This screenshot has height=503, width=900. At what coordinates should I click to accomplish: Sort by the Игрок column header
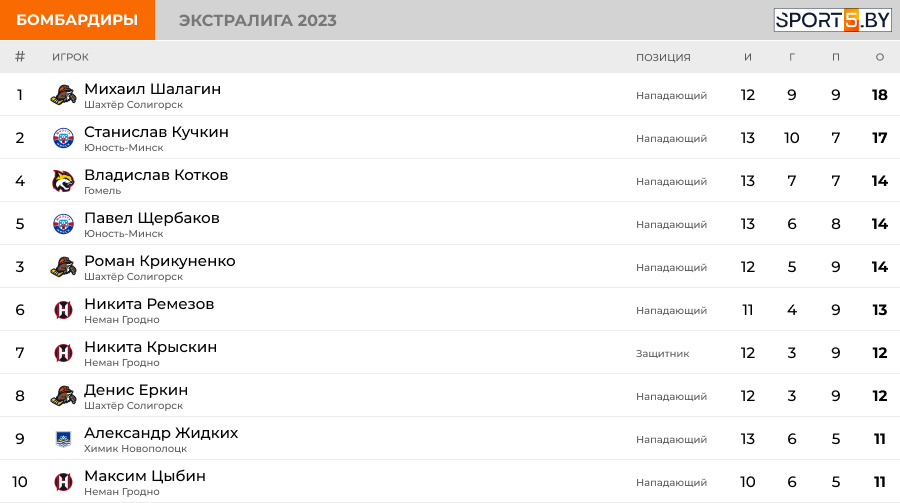point(70,57)
